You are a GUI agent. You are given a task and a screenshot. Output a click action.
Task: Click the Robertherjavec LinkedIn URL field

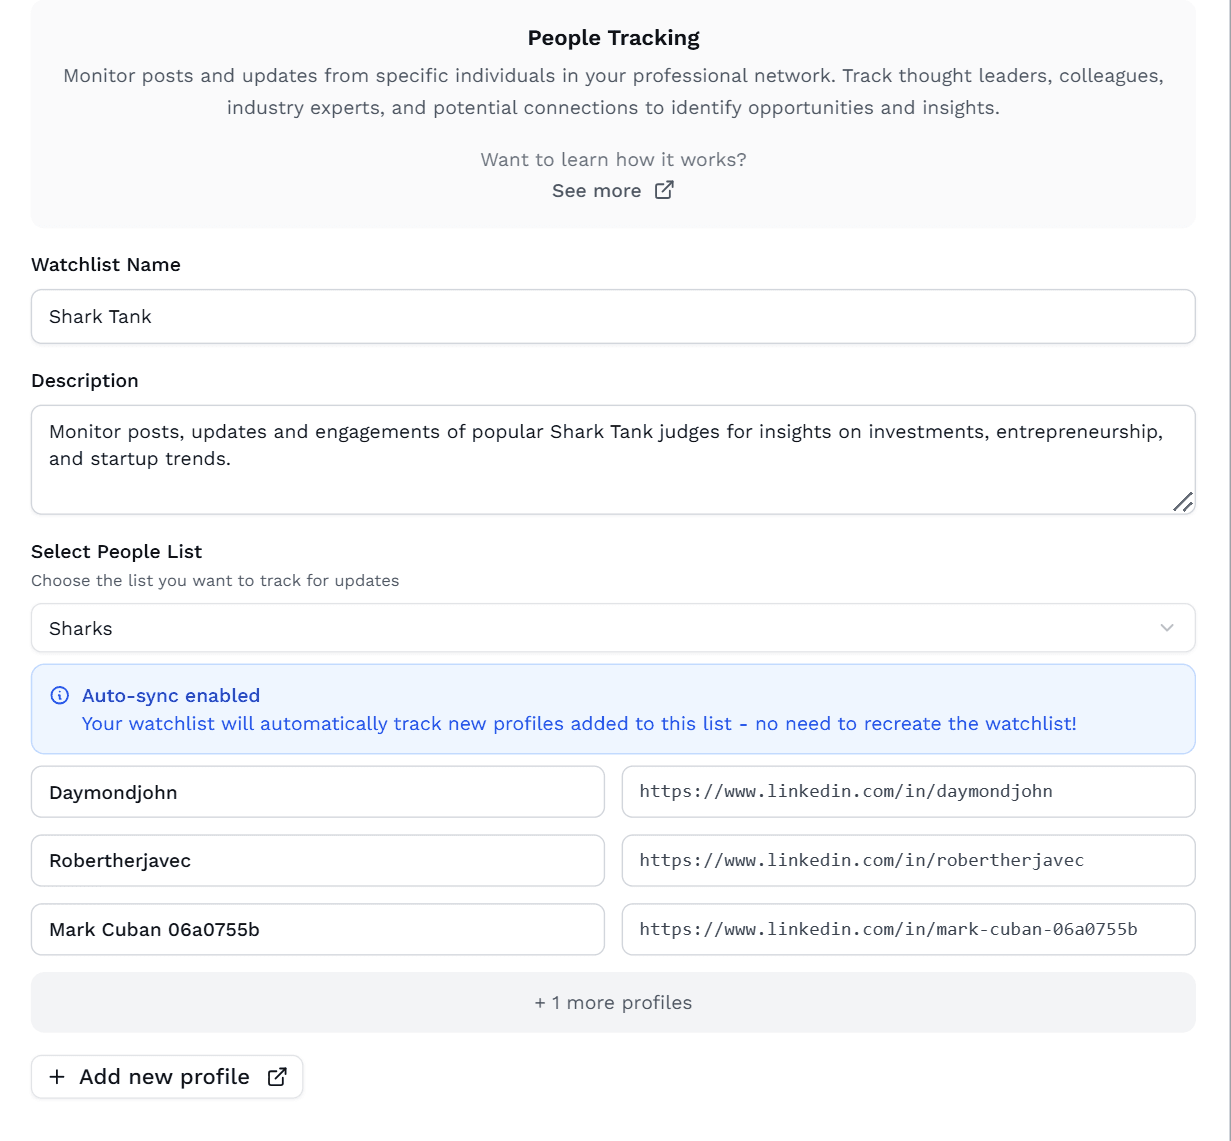tap(908, 860)
